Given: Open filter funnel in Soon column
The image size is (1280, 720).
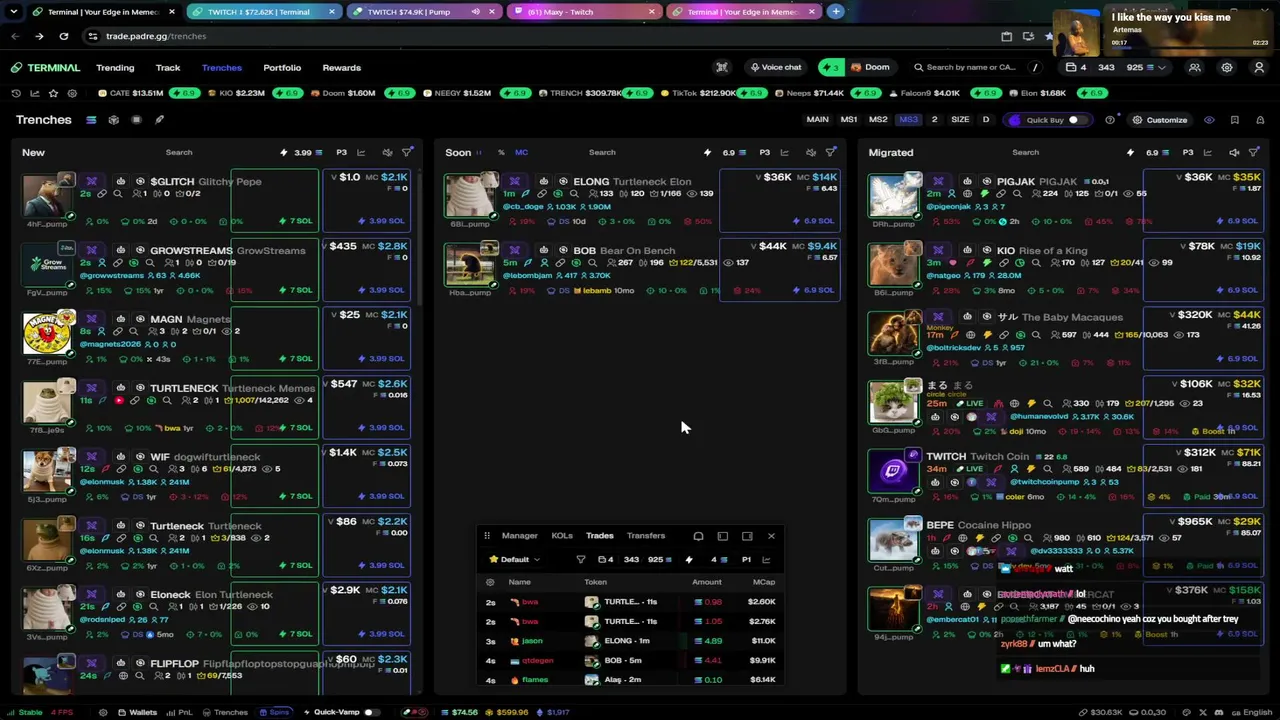Looking at the screenshot, I should 831,153.
